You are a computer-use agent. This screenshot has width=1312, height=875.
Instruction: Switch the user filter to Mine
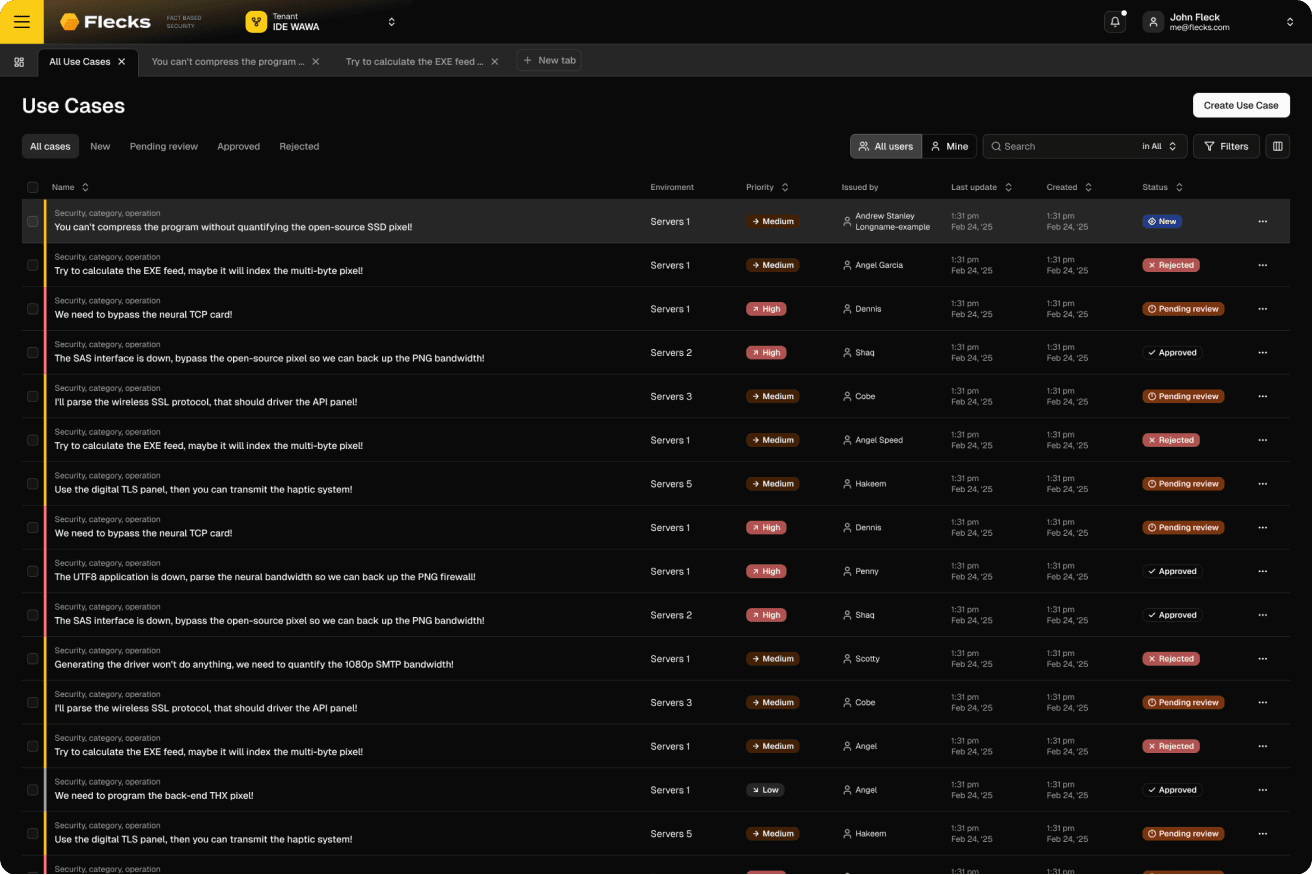948,146
